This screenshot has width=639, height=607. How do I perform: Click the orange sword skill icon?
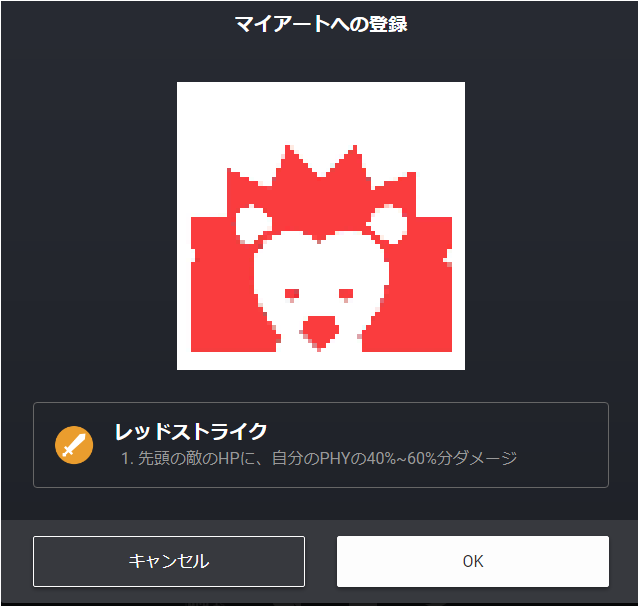pyautogui.click(x=74, y=445)
